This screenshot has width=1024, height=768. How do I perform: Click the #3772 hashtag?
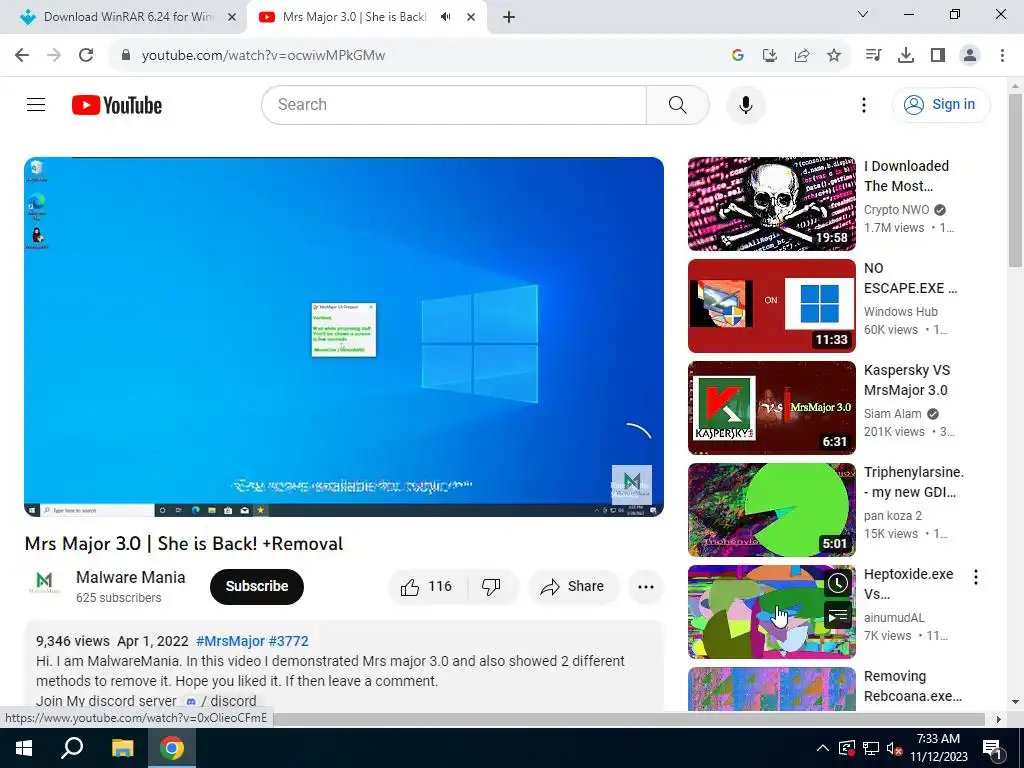point(288,641)
